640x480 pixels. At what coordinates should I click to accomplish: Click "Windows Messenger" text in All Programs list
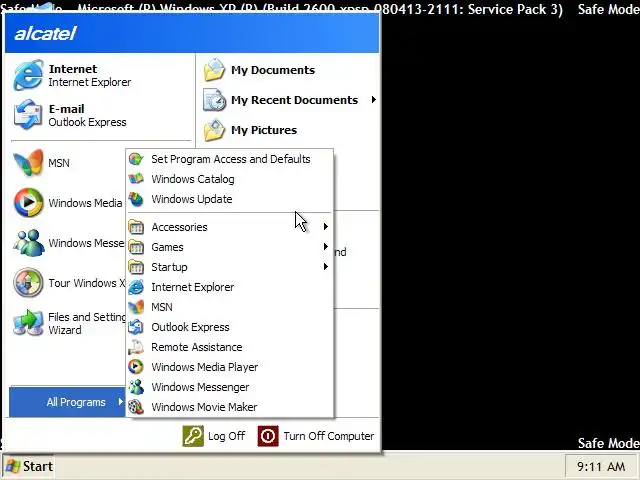pos(200,387)
